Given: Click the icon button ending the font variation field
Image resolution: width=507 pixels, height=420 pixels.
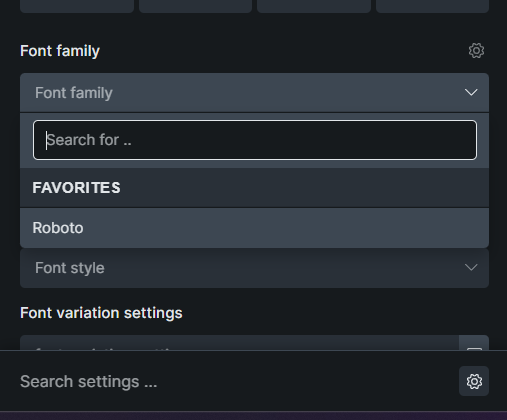Looking at the screenshot, I should click(x=474, y=343).
